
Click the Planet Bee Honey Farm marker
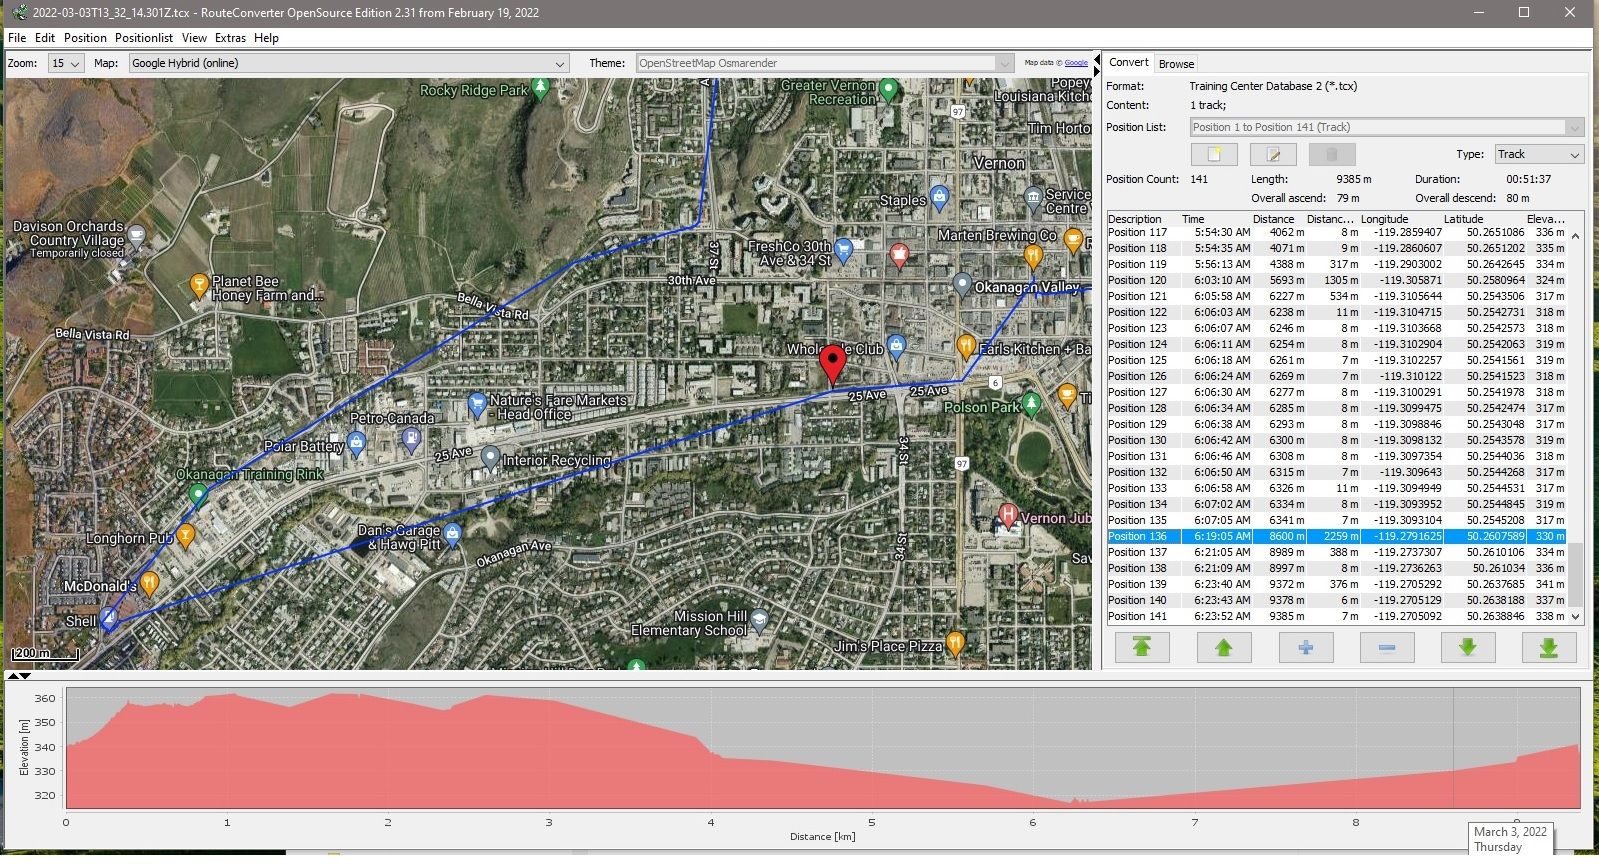pos(199,285)
